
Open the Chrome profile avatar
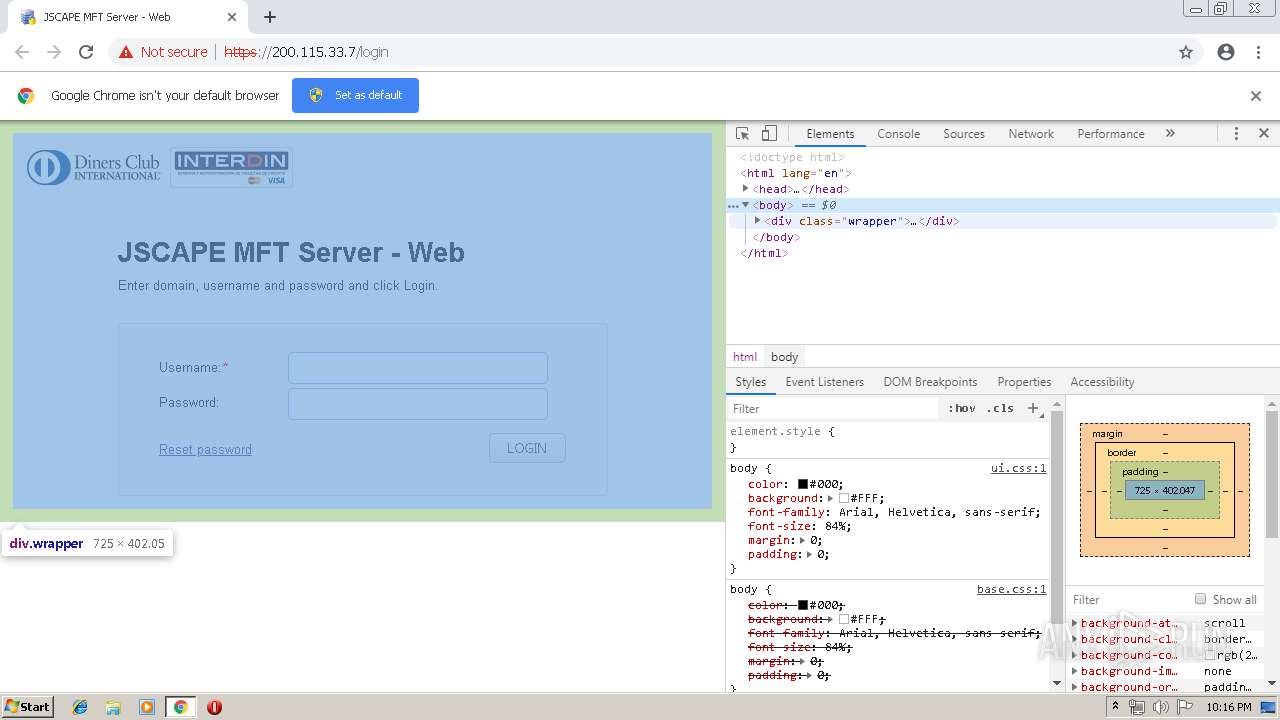[x=1226, y=52]
